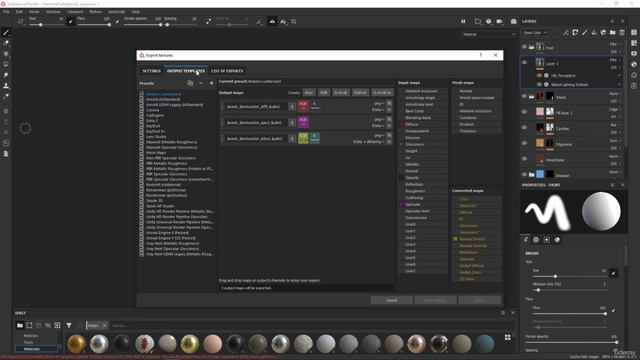Viewport: 640px width, 360px height.
Task: Open blend mode dropdown of Layer 1
Action: 615,60
